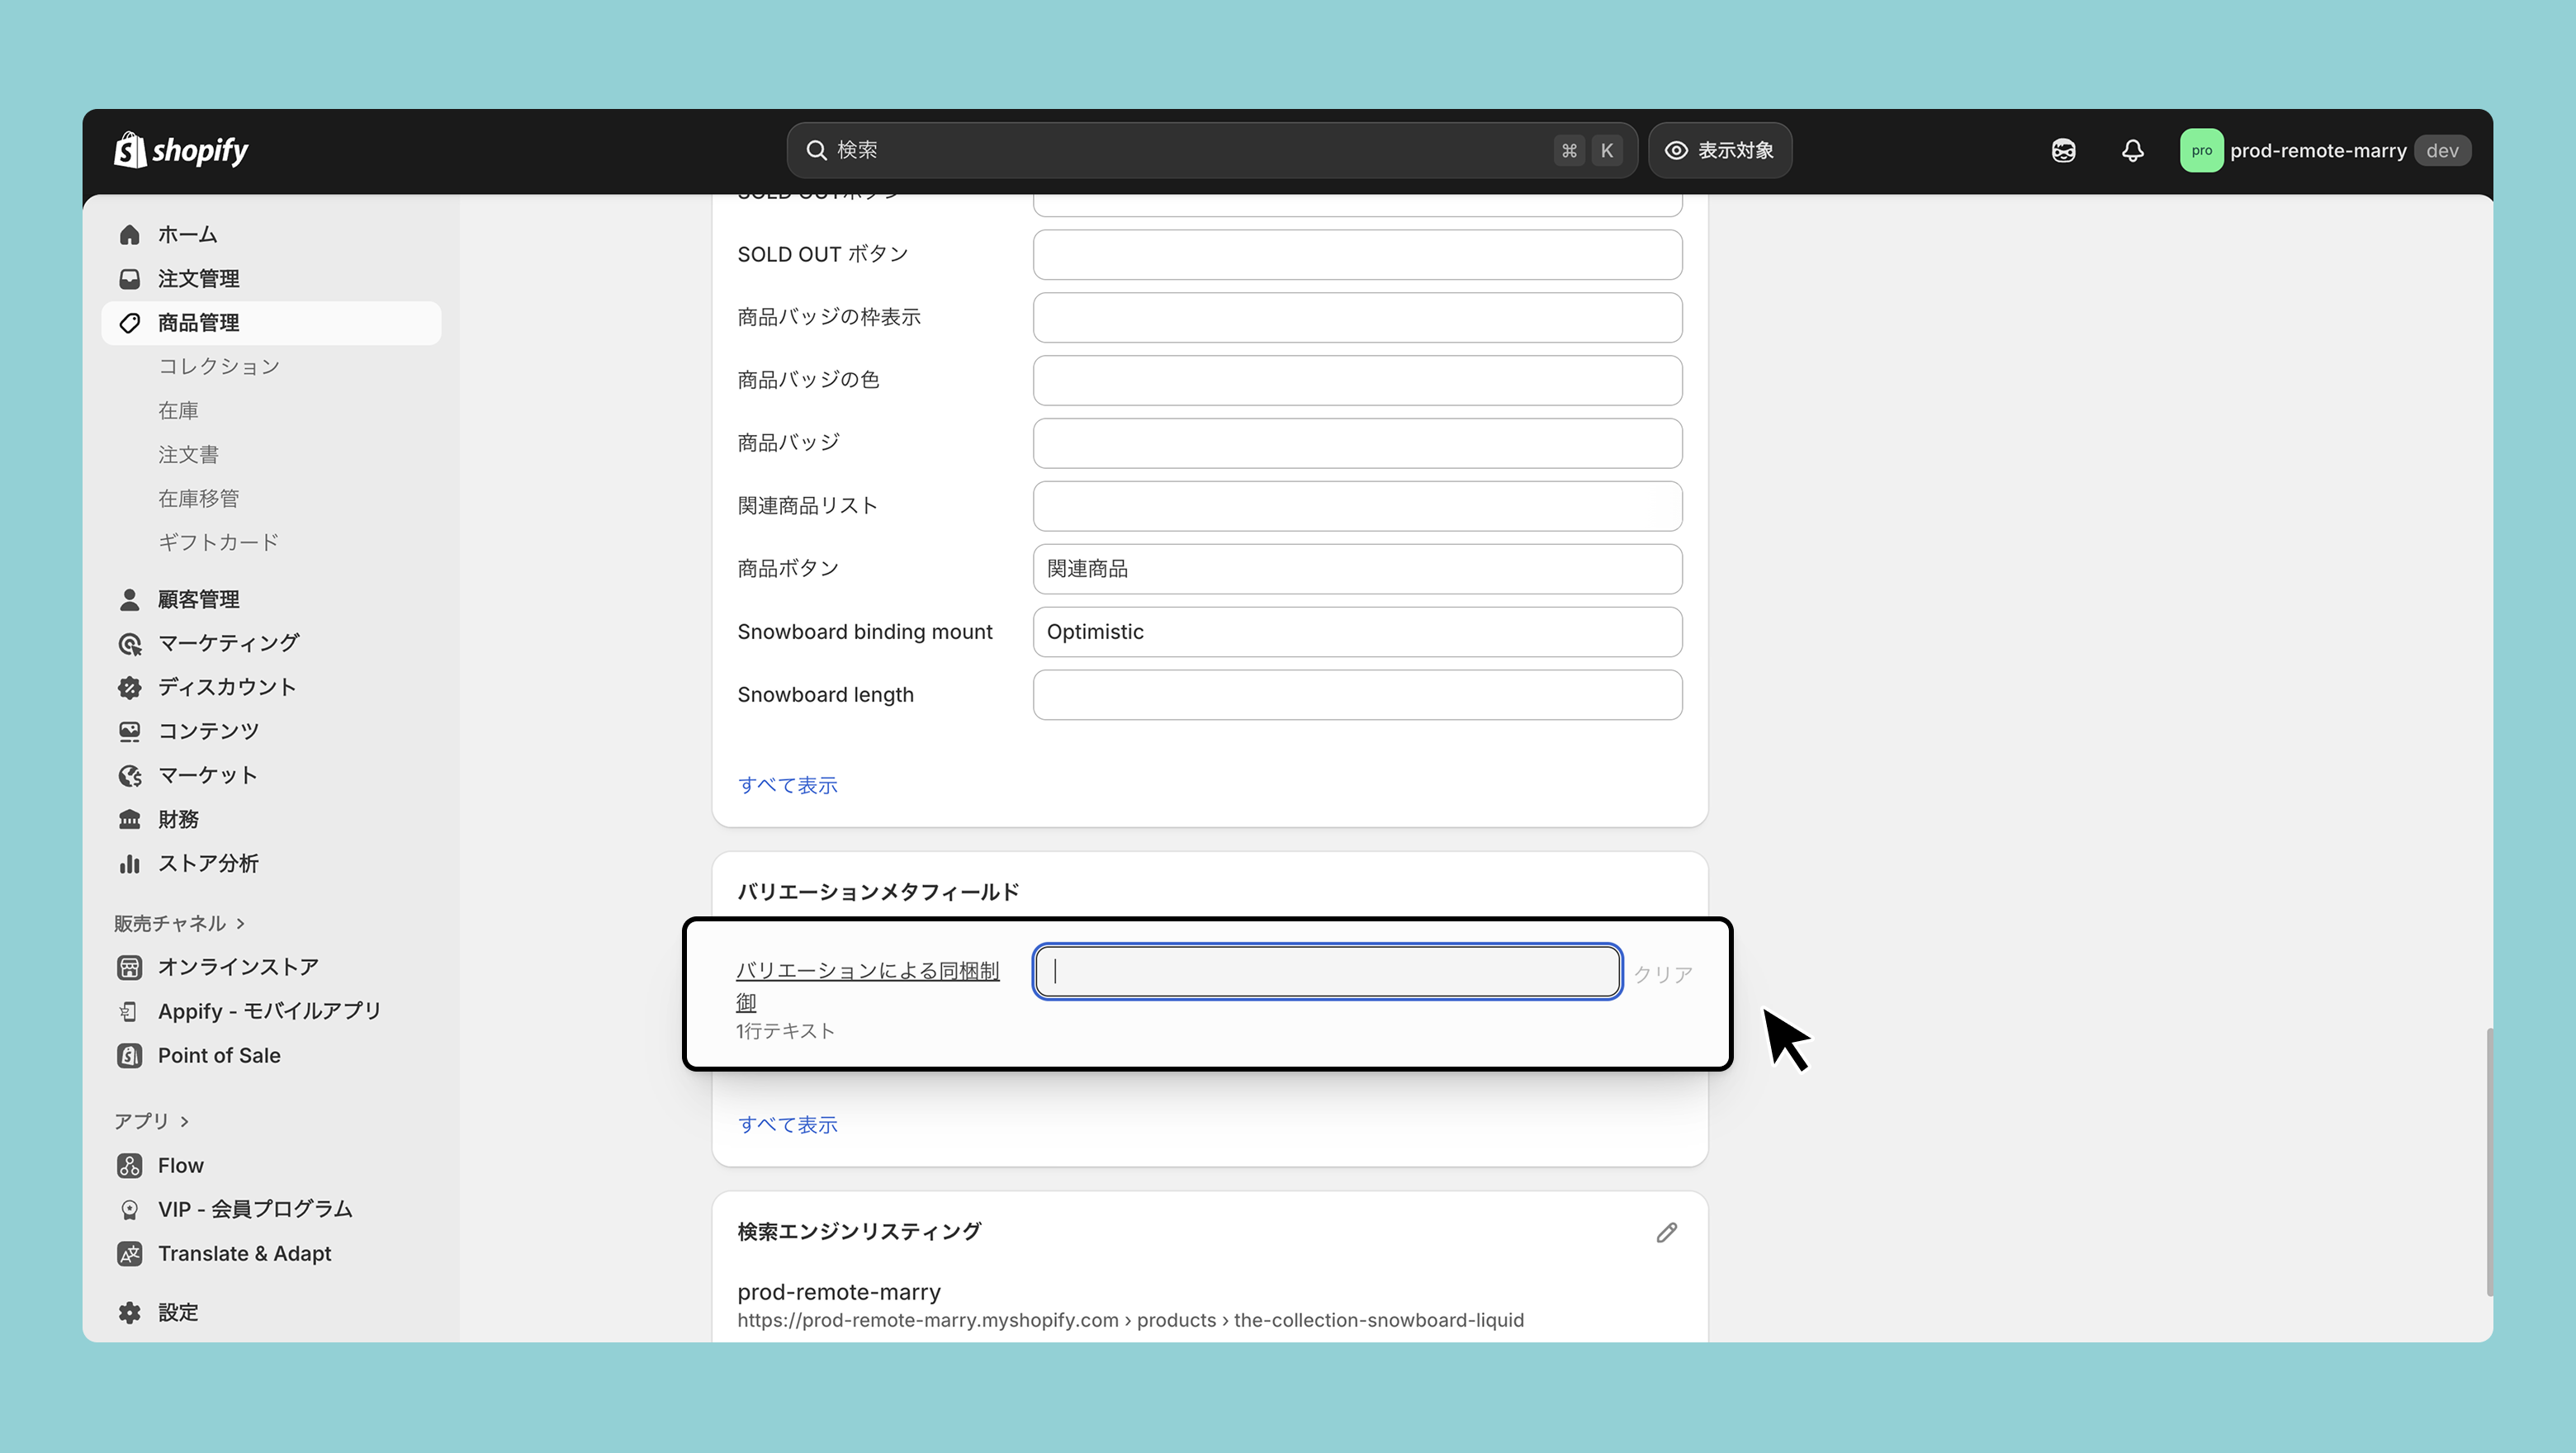Open the notifications bell
The height and width of the screenshot is (1453, 2576).
click(2132, 150)
